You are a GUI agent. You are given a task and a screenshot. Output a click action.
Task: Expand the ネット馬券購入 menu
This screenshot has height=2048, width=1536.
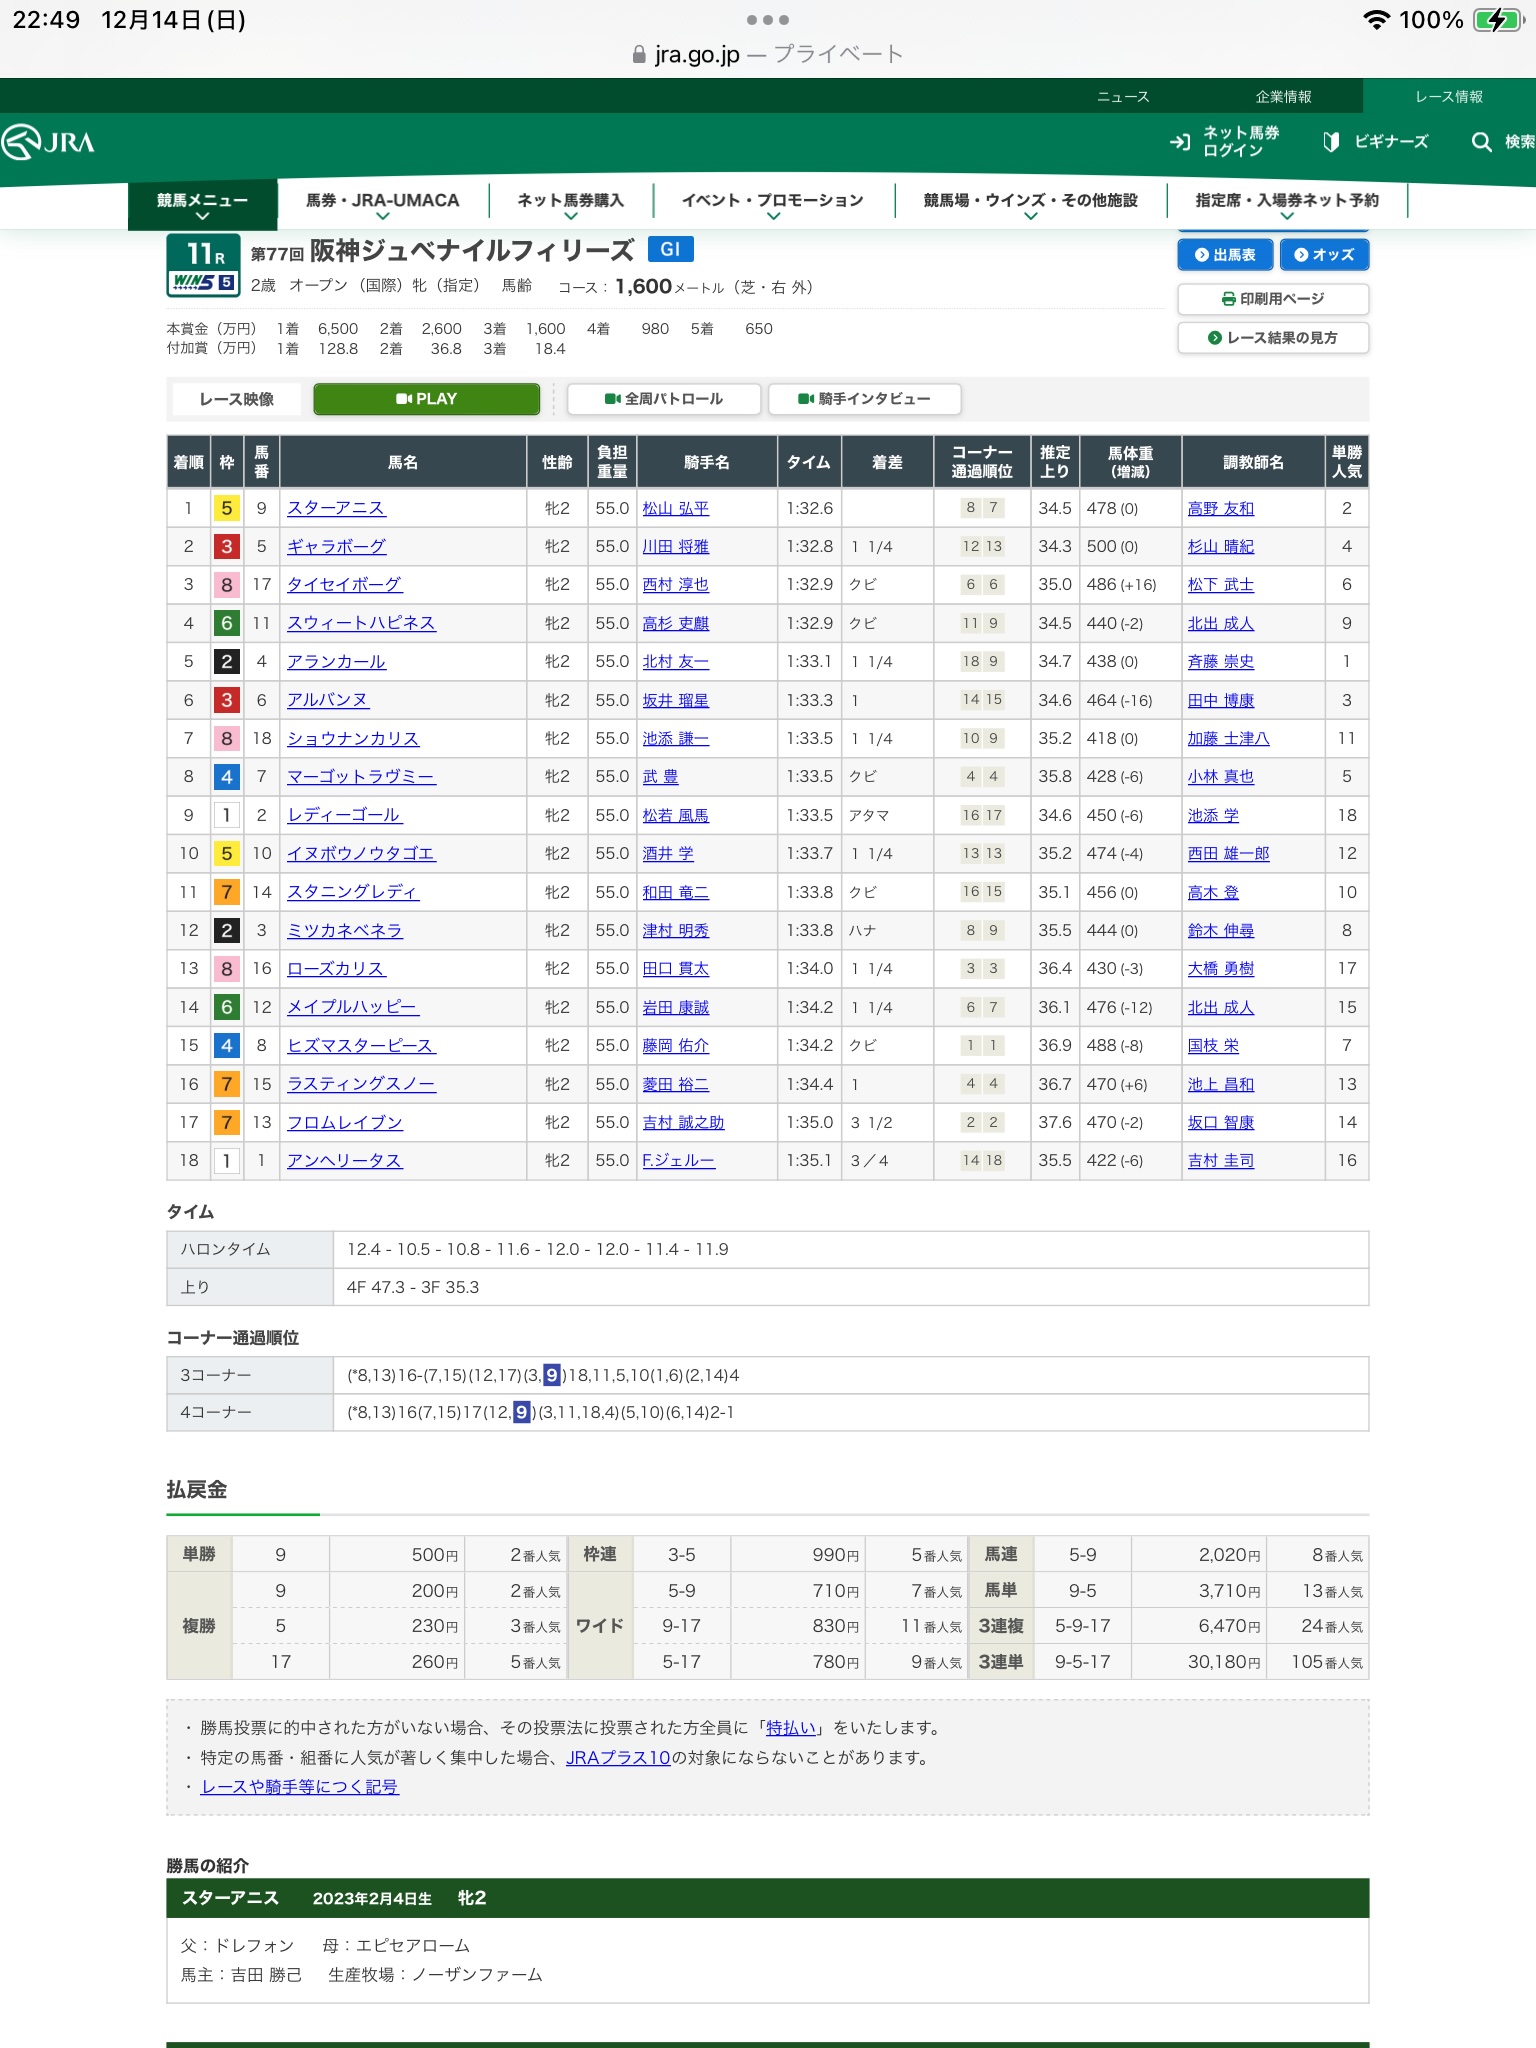coord(570,203)
